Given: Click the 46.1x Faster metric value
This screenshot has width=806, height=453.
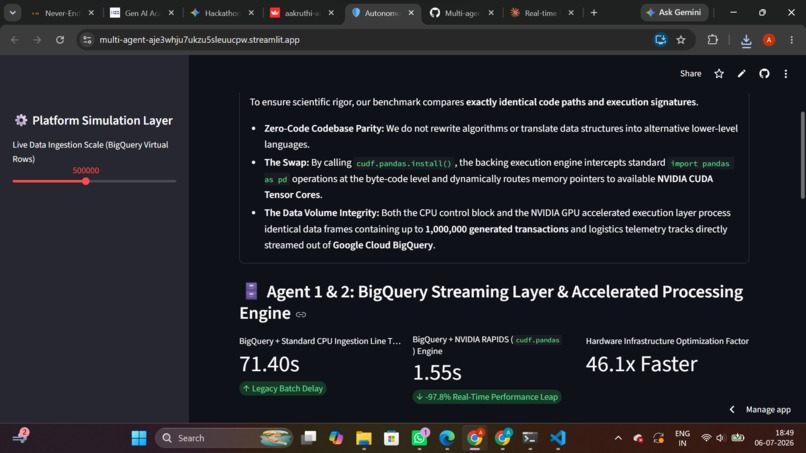Looking at the screenshot, I should click(x=642, y=364).
